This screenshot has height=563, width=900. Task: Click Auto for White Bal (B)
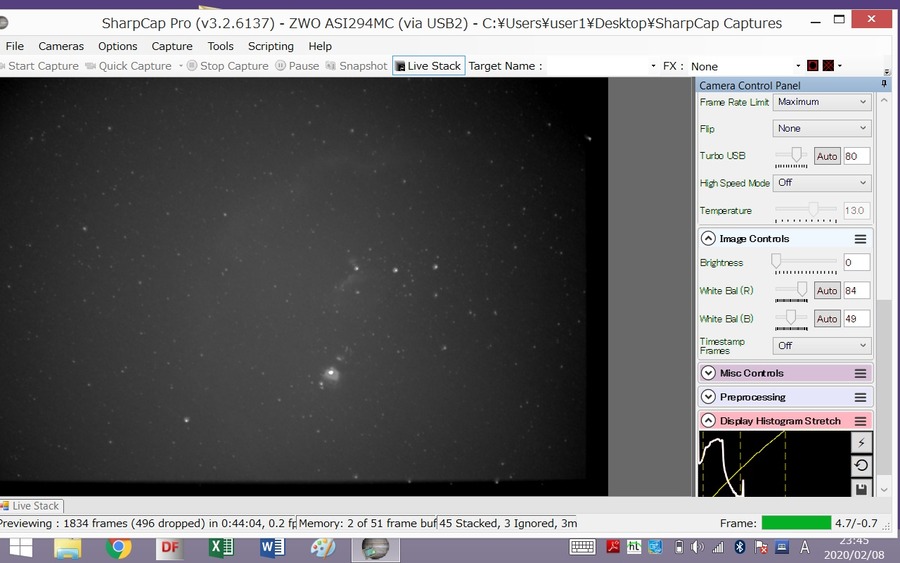[x=827, y=319]
